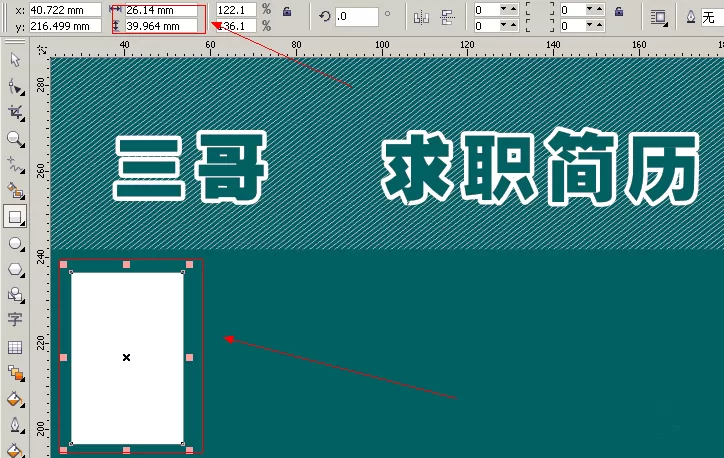
Task: Edit the object height field 39.964 mm
Action: click(x=161, y=26)
